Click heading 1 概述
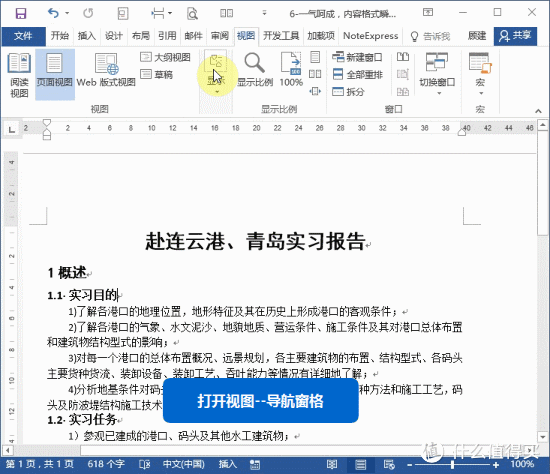This screenshot has height=474, width=550. [67, 273]
